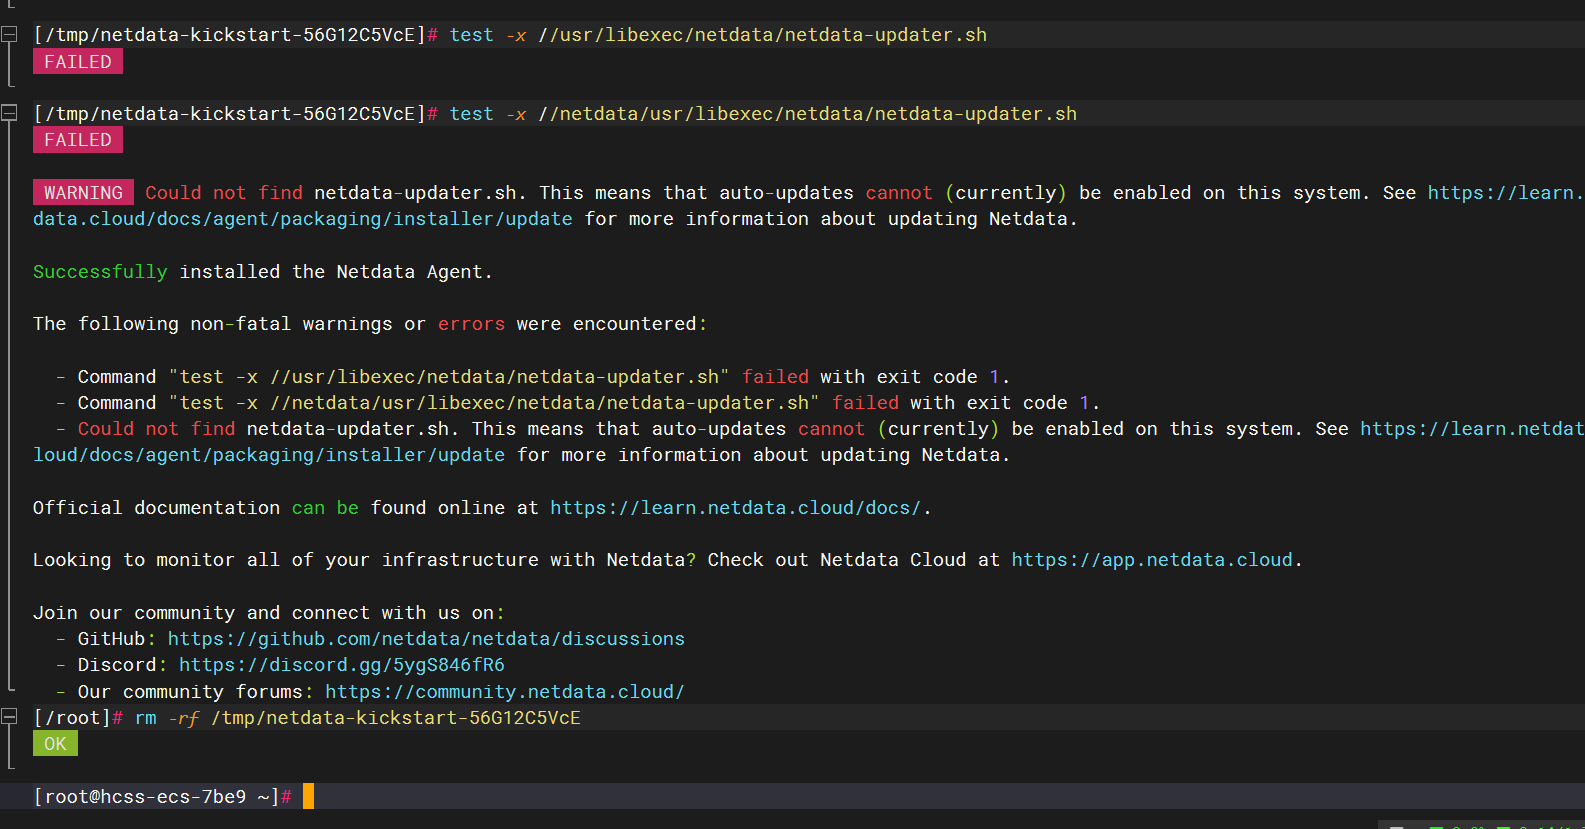This screenshot has width=1585, height=829.
Task: Click "Could not find" text in the error list
Action: [x=156, y=429]
